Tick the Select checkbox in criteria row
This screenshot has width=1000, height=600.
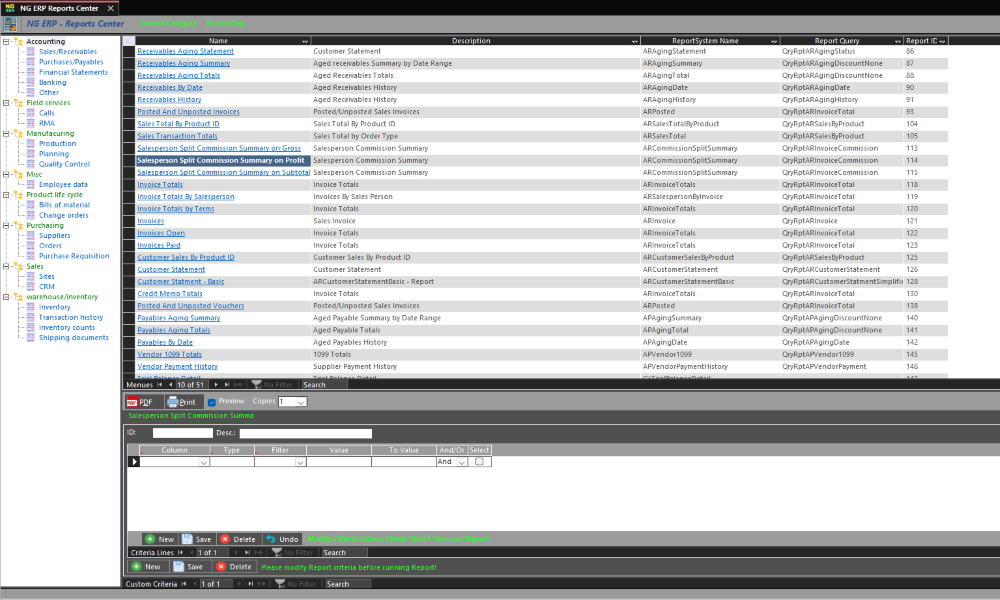[479, 462]
